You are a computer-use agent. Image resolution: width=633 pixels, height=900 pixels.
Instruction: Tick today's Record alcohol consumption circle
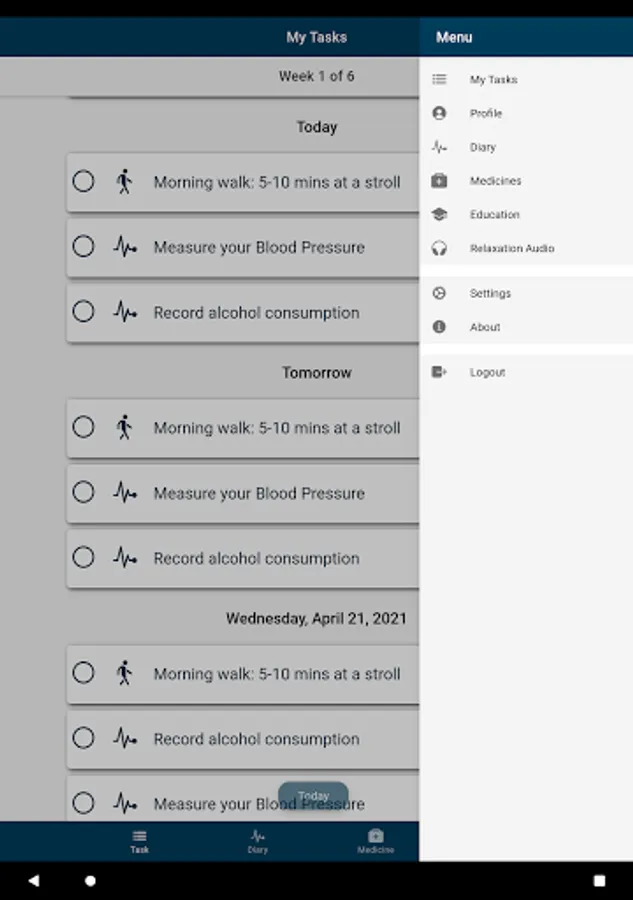click(84, 312)
